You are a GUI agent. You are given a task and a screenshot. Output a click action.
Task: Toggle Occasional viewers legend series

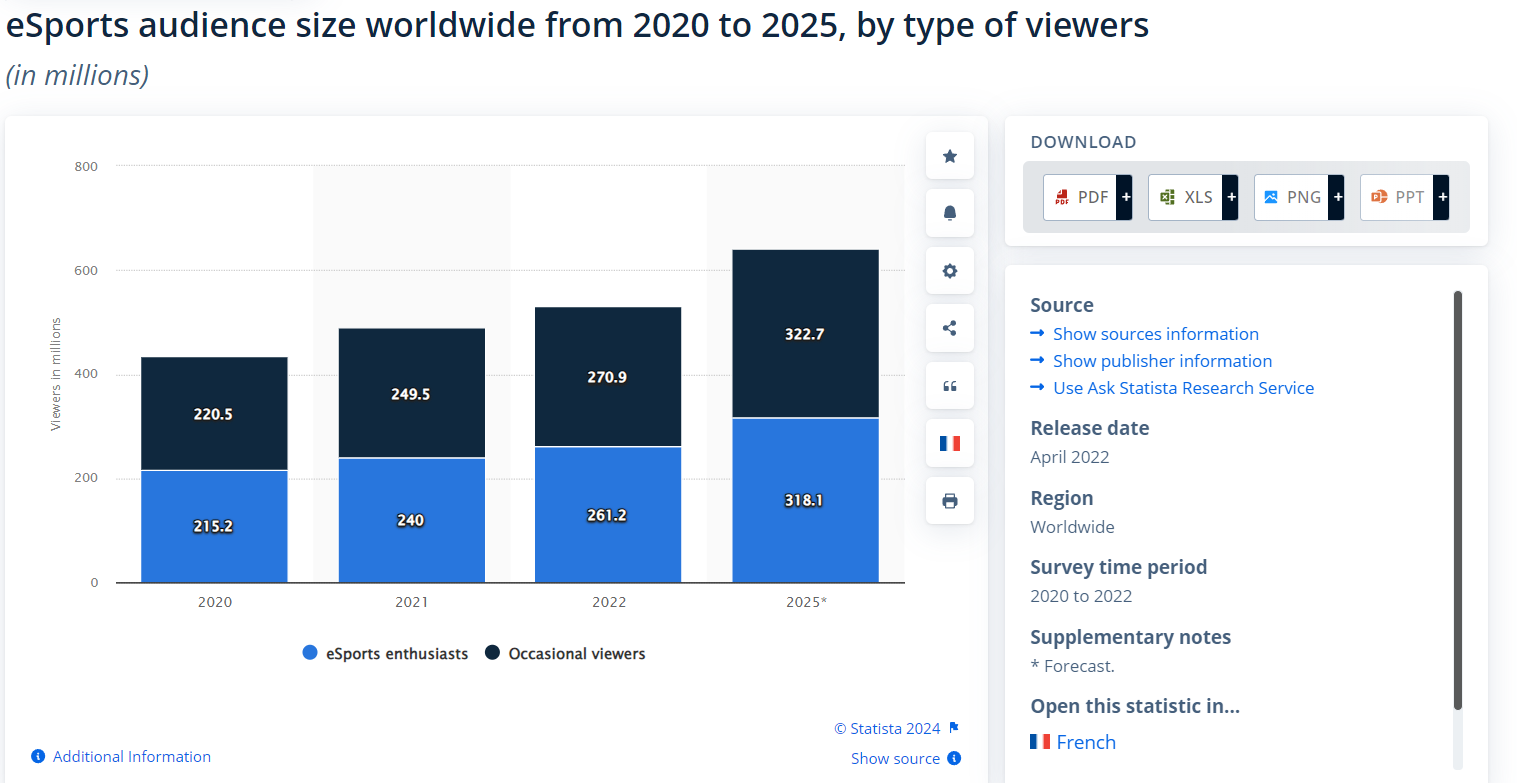(565, 653)
